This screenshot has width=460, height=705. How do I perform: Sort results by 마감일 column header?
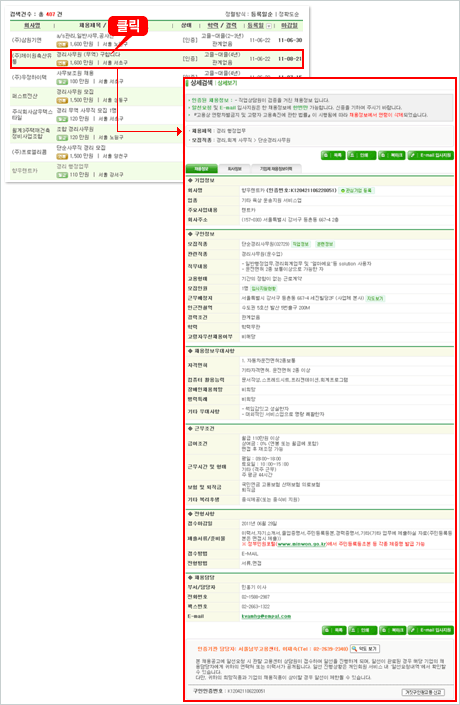click(289, 26)
